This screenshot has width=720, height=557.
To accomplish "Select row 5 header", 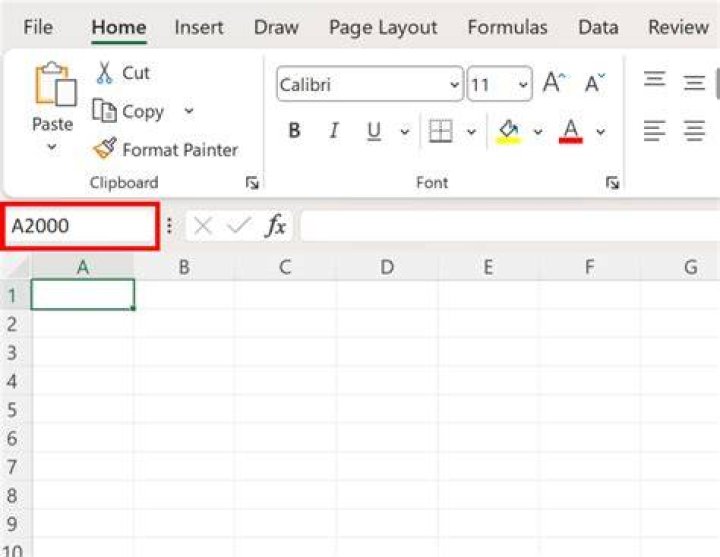I will click(15, 409).
